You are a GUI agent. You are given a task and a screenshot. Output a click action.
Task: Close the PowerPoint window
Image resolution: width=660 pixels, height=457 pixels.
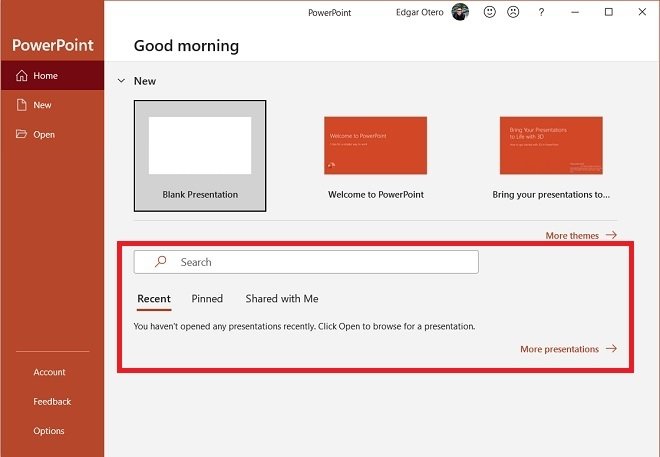pos(642,12)
